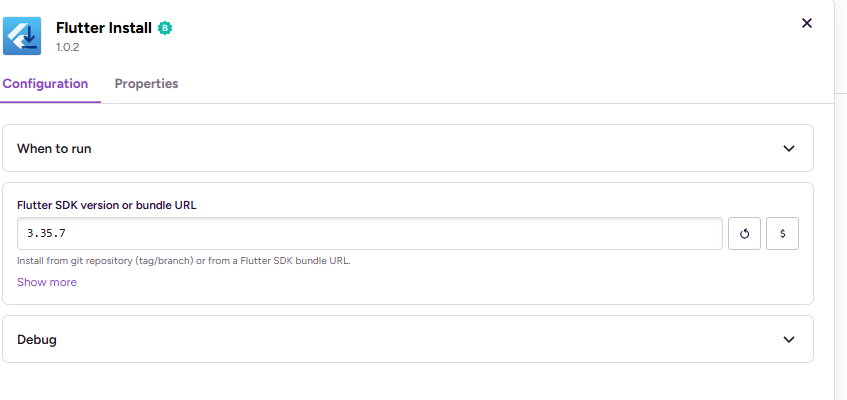
Task: Click the Install from git repository help text
Action: pyautogui.click(x=183, y=261)
